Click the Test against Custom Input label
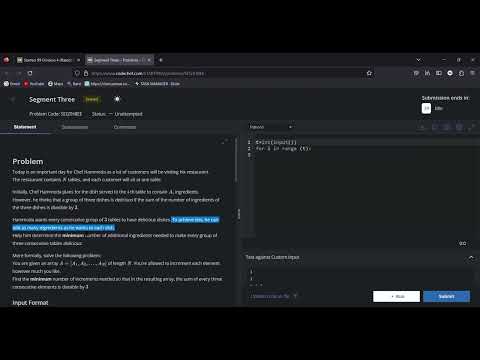The image size is (480, 360). tap(272, 257)
